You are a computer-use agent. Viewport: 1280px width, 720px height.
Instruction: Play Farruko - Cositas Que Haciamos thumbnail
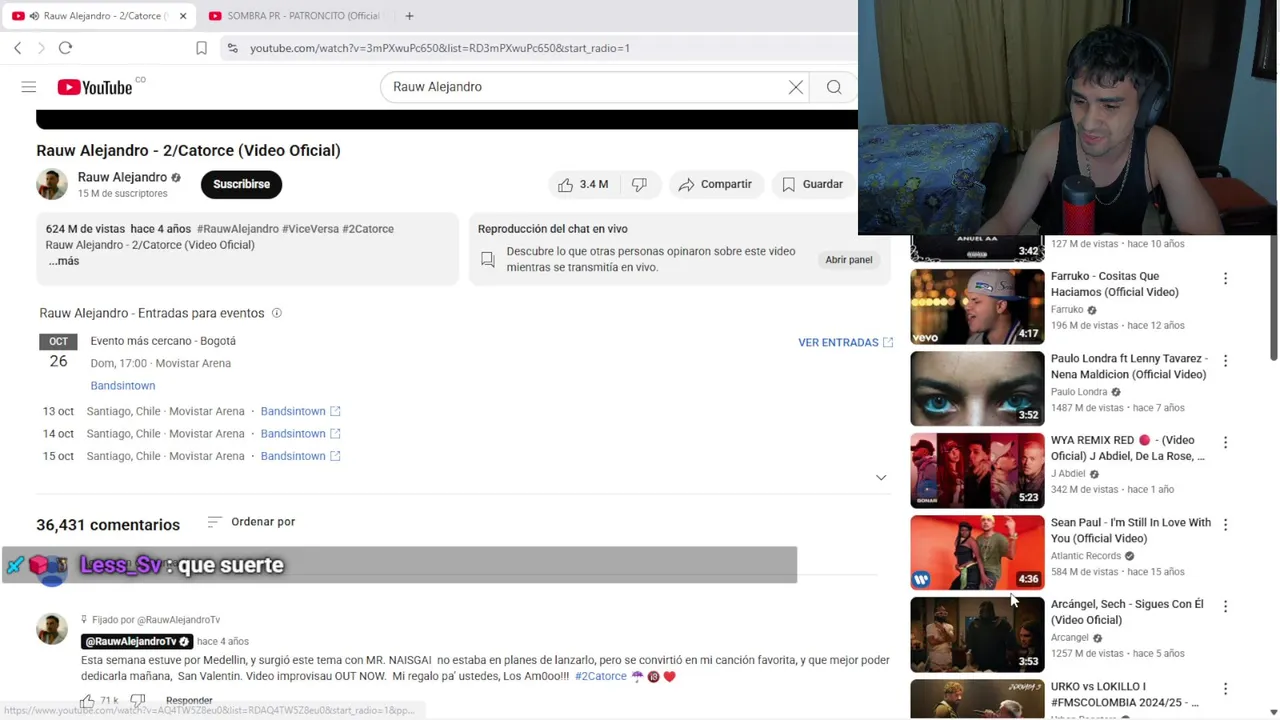977,306
